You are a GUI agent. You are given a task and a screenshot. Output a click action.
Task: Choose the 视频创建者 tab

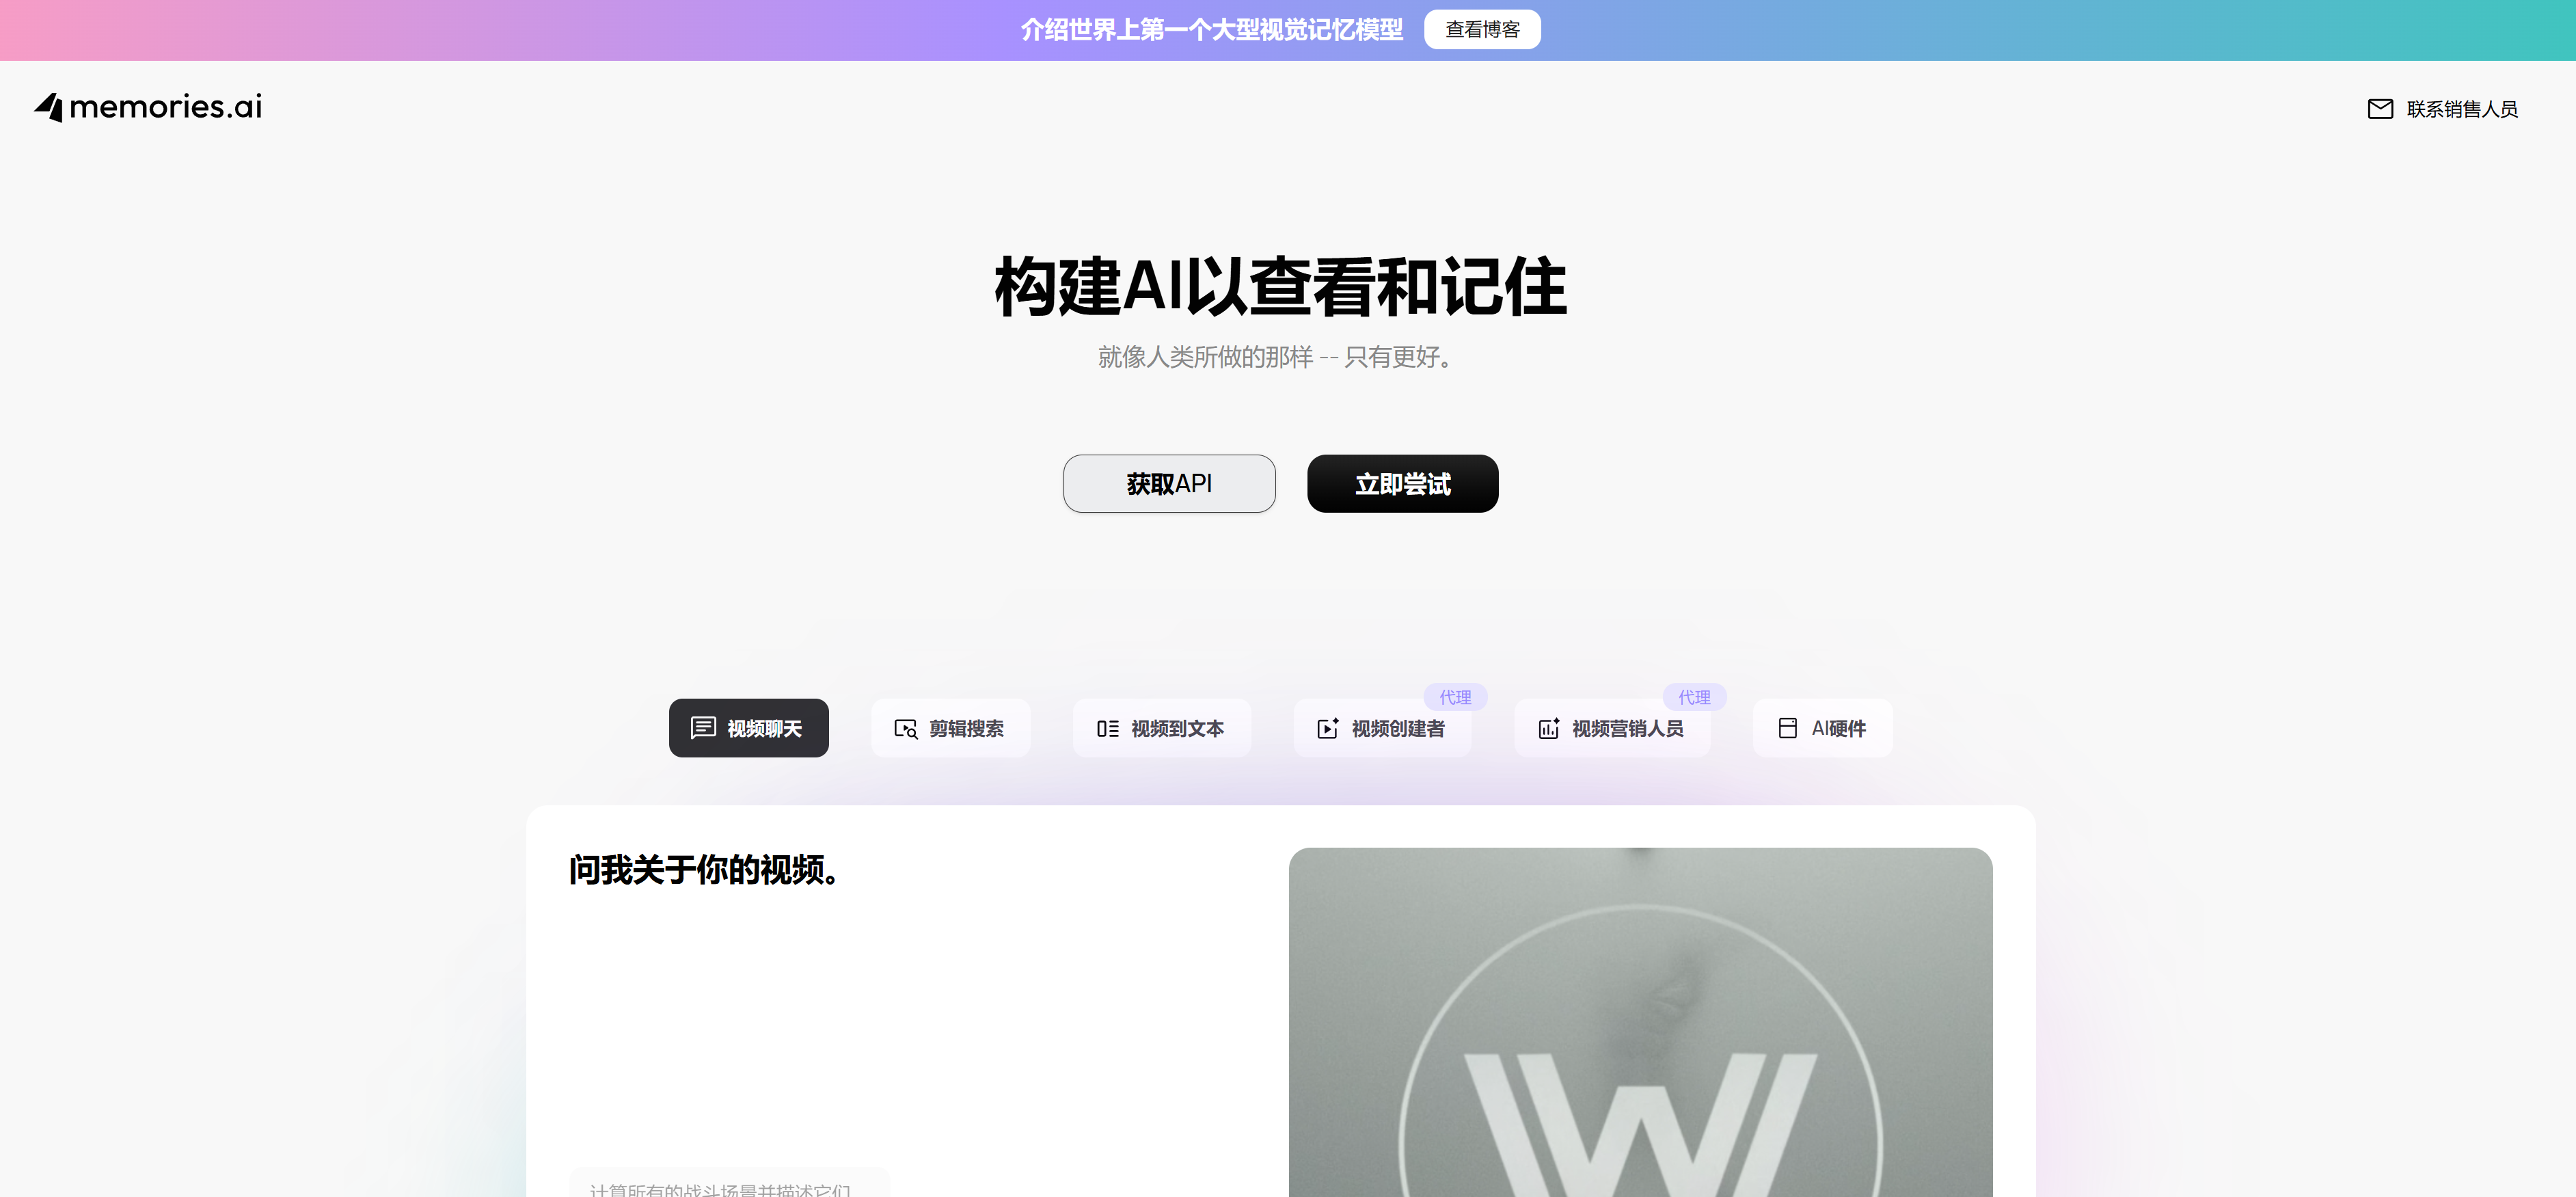1383,728
